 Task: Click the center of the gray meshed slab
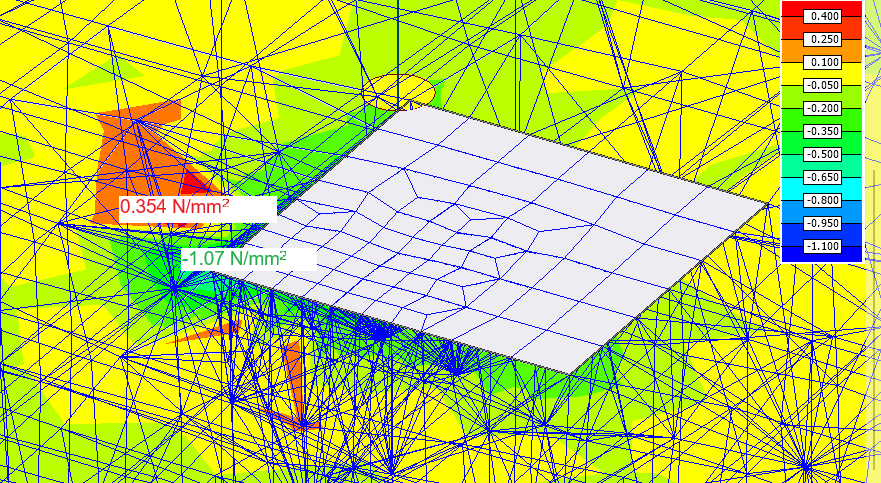tap(520, 235)
